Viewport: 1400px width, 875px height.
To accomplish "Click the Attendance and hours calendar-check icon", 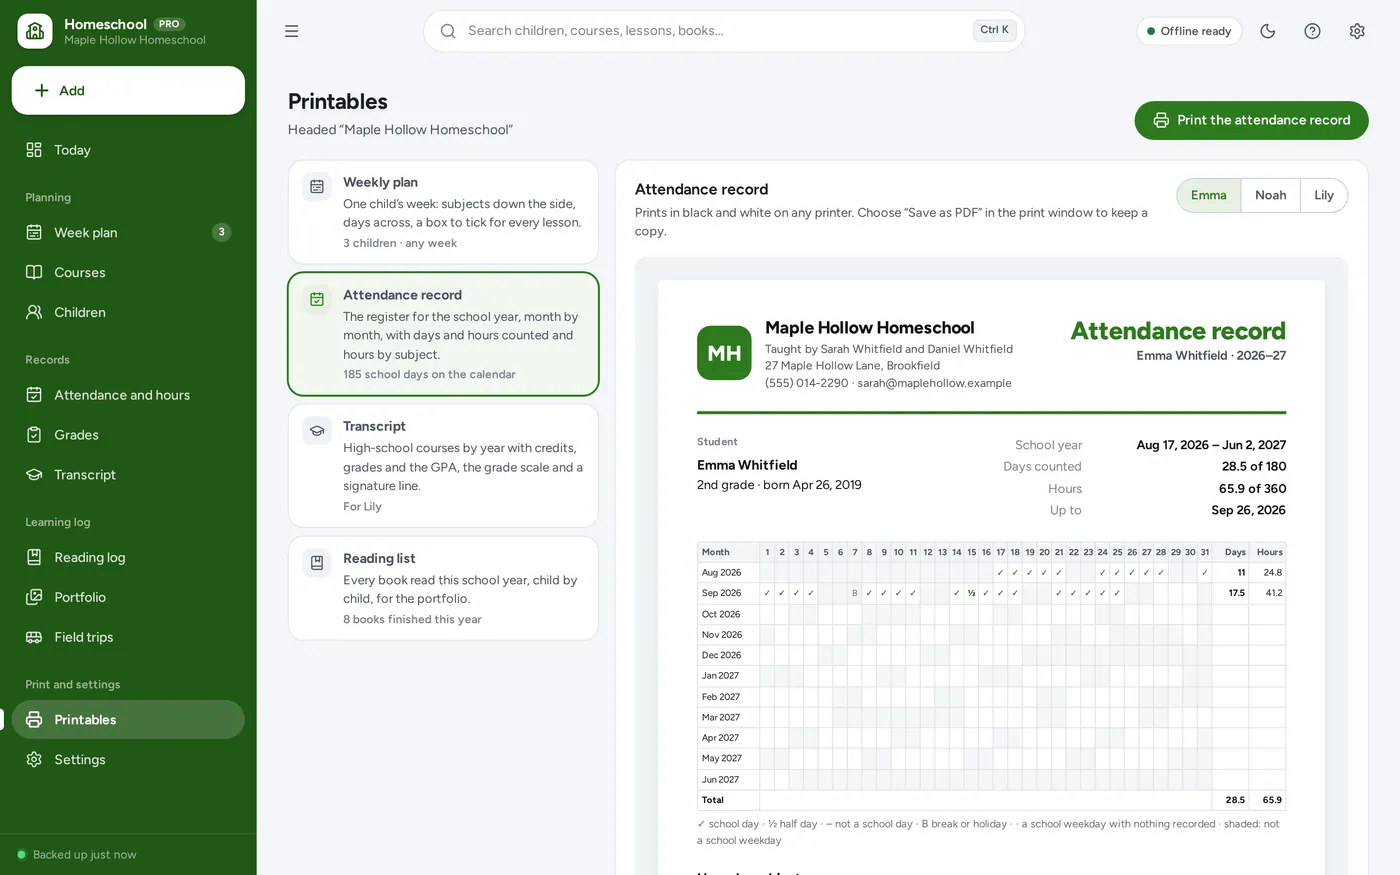I will pos(34,395).
